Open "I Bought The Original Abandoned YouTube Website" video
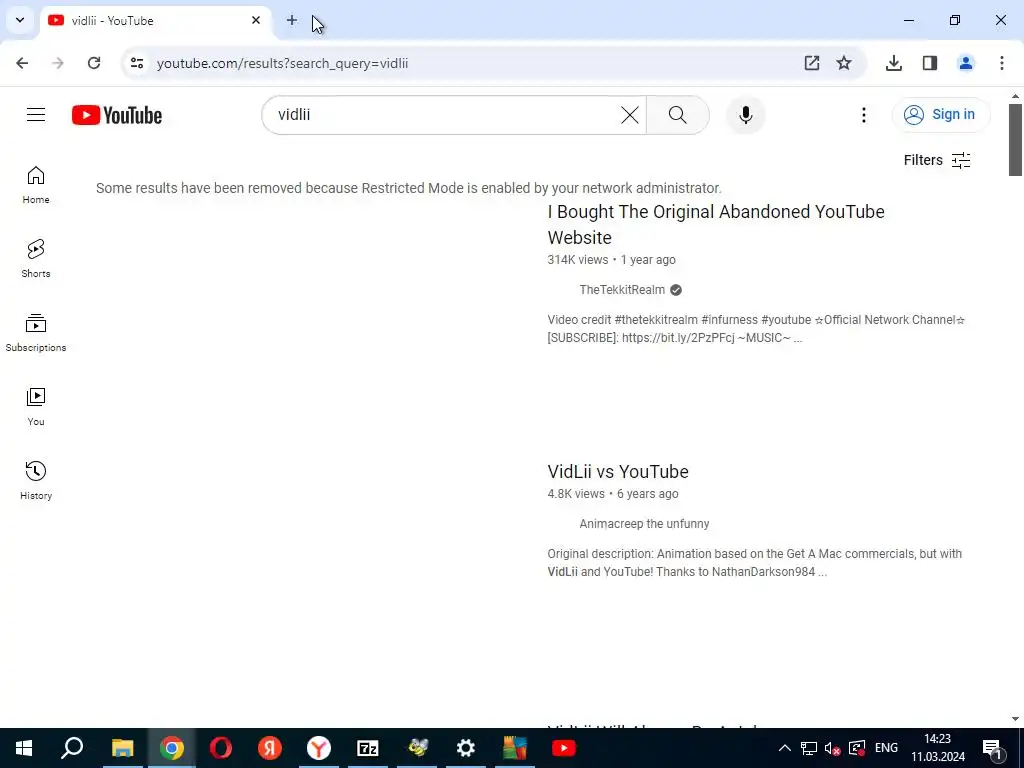The height and width of the screenshot is (768, 1024). point(716,225)
